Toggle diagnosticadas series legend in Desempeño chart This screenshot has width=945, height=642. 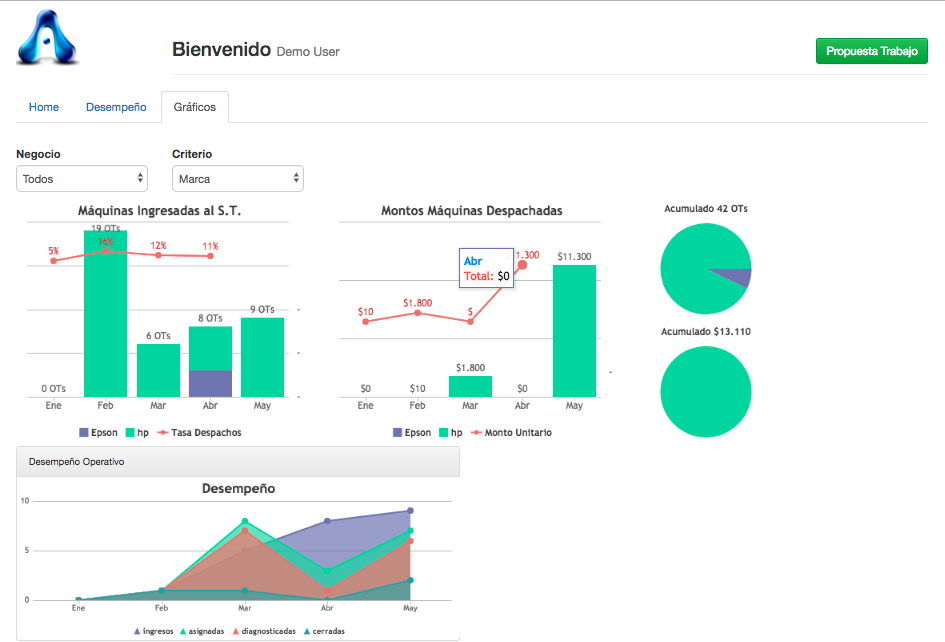264,631
